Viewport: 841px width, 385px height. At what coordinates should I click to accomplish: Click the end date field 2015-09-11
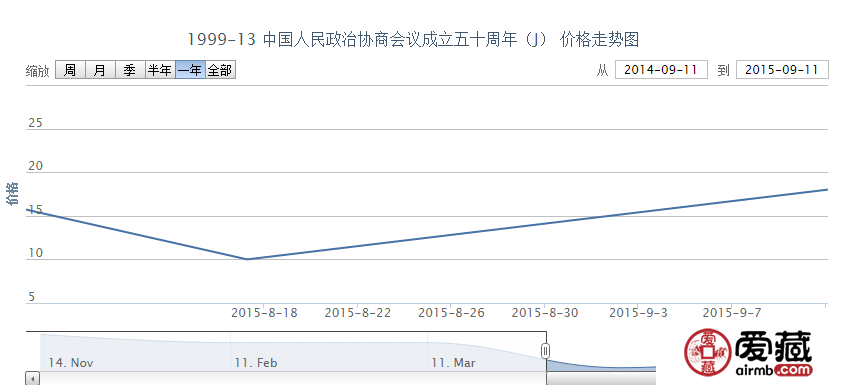(x=783, y=70)
